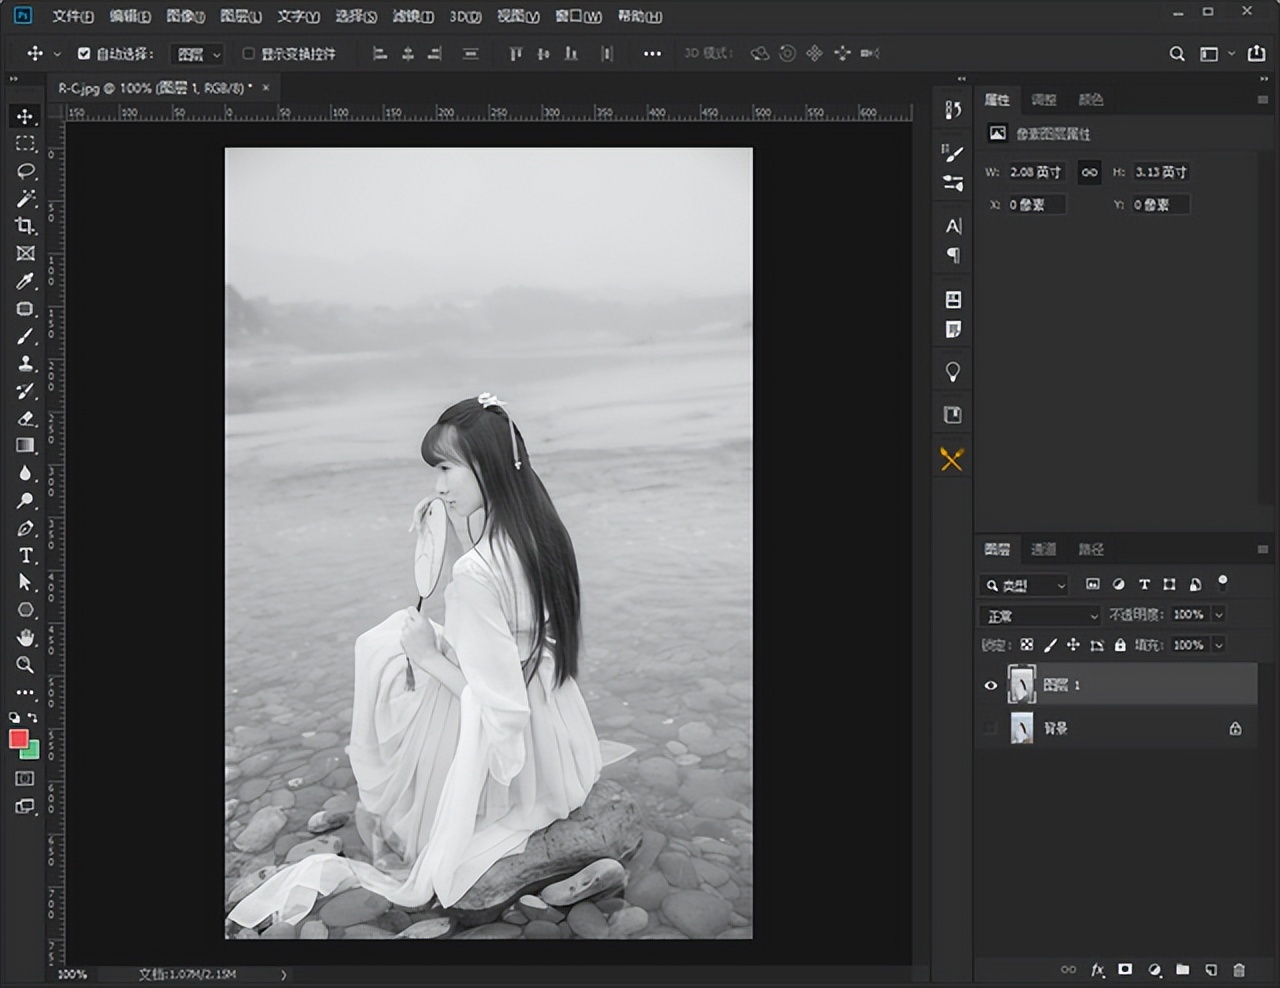Disable the Auto-Select checkbox
Viewport: 1280px width, 988px height.
pos(84,54)
